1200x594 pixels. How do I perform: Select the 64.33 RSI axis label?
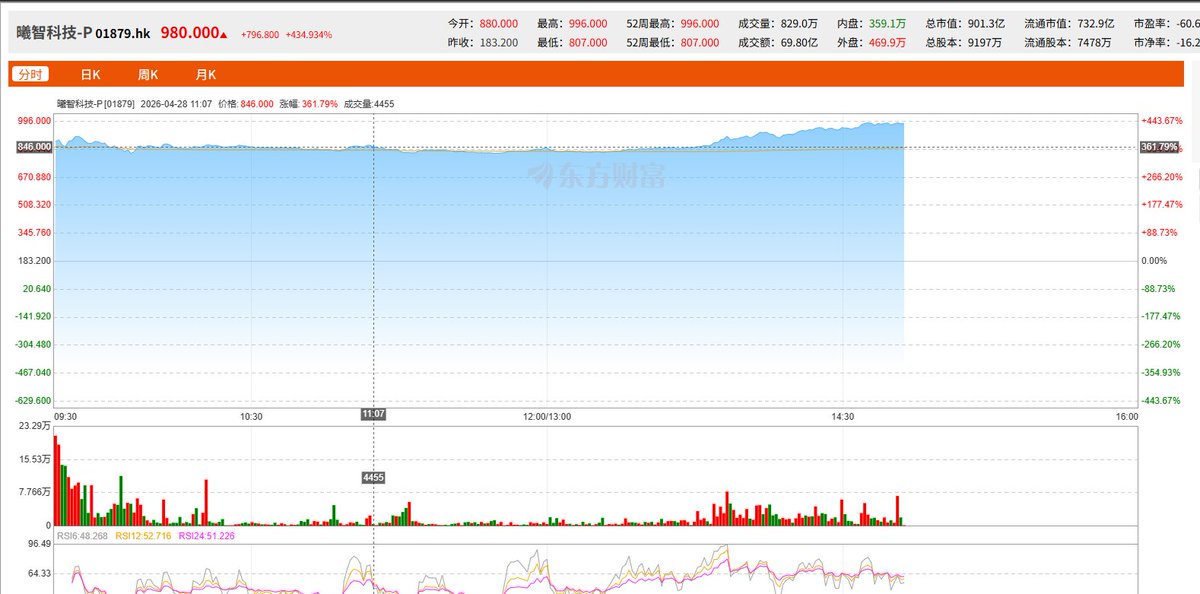click(x=39, y=574)
